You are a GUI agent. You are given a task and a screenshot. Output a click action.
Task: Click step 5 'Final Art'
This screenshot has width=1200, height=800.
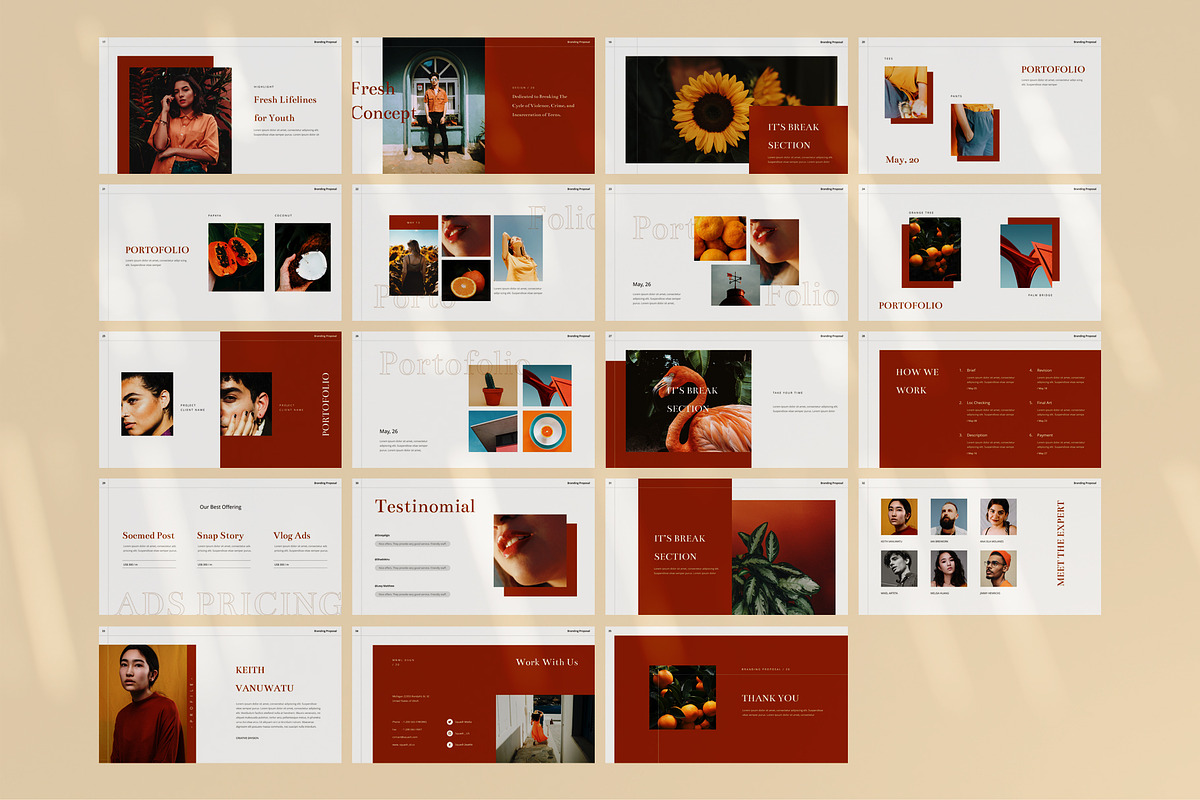pyautogui.click(x=1042, y=403)
